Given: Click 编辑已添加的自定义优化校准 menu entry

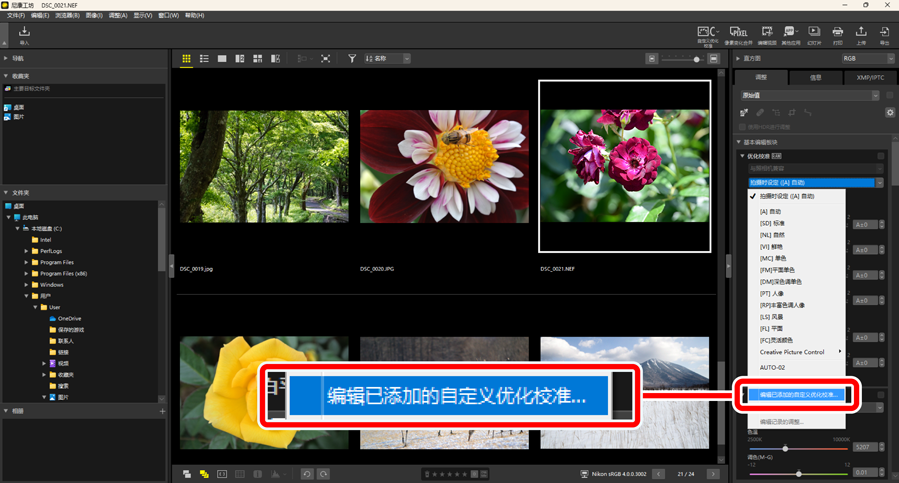Looking at the screenshot, I should (x=798, y=395).
